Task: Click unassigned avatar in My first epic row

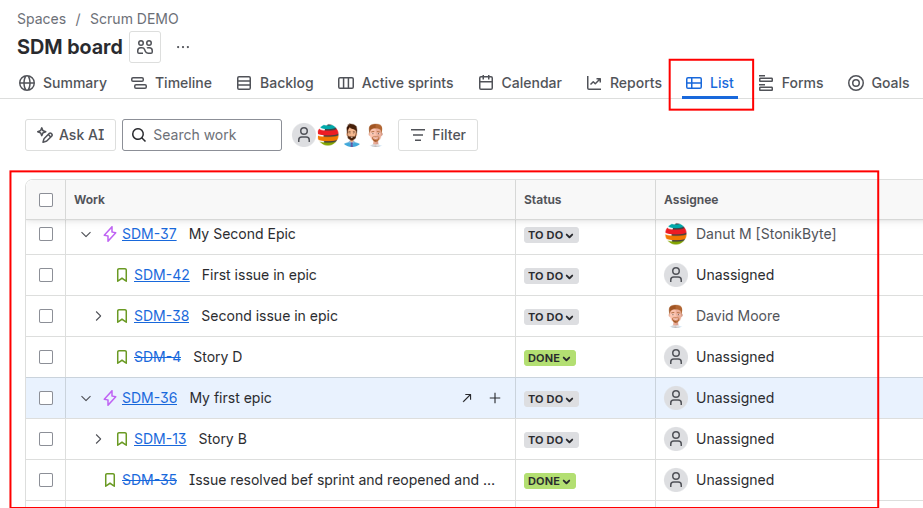Action: [676, 398]
